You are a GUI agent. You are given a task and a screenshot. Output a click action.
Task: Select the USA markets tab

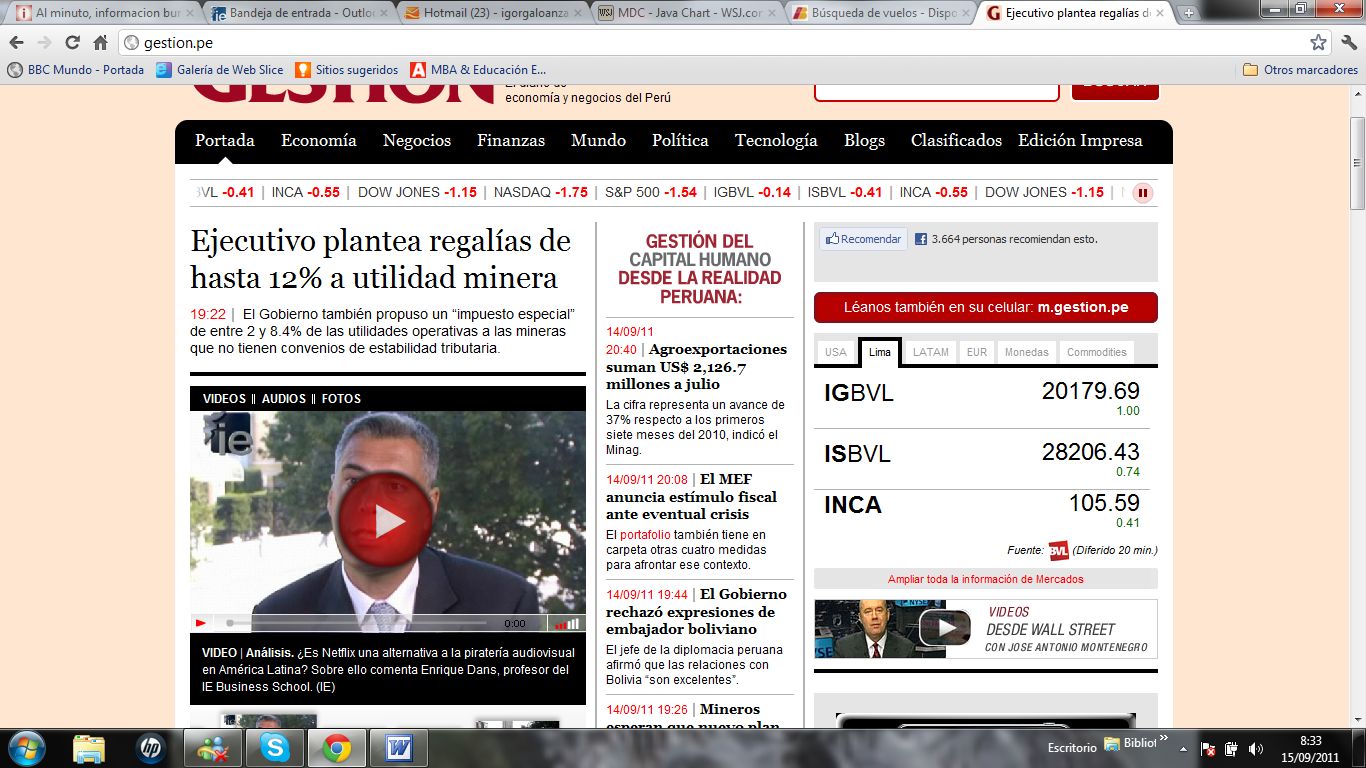[x=835, y=352]
